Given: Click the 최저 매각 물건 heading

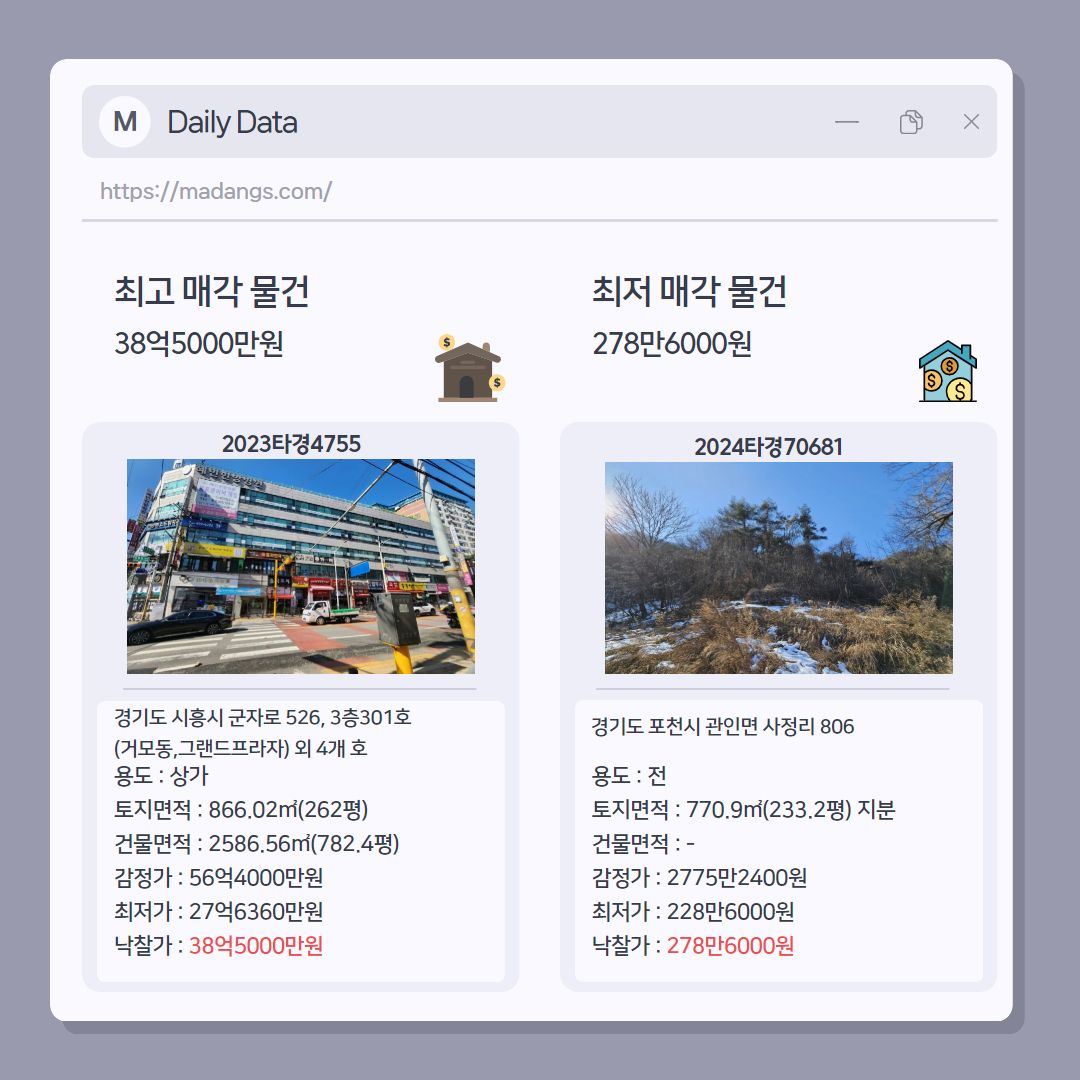Looking at the screenshot, I should click(x=689, y=291).
